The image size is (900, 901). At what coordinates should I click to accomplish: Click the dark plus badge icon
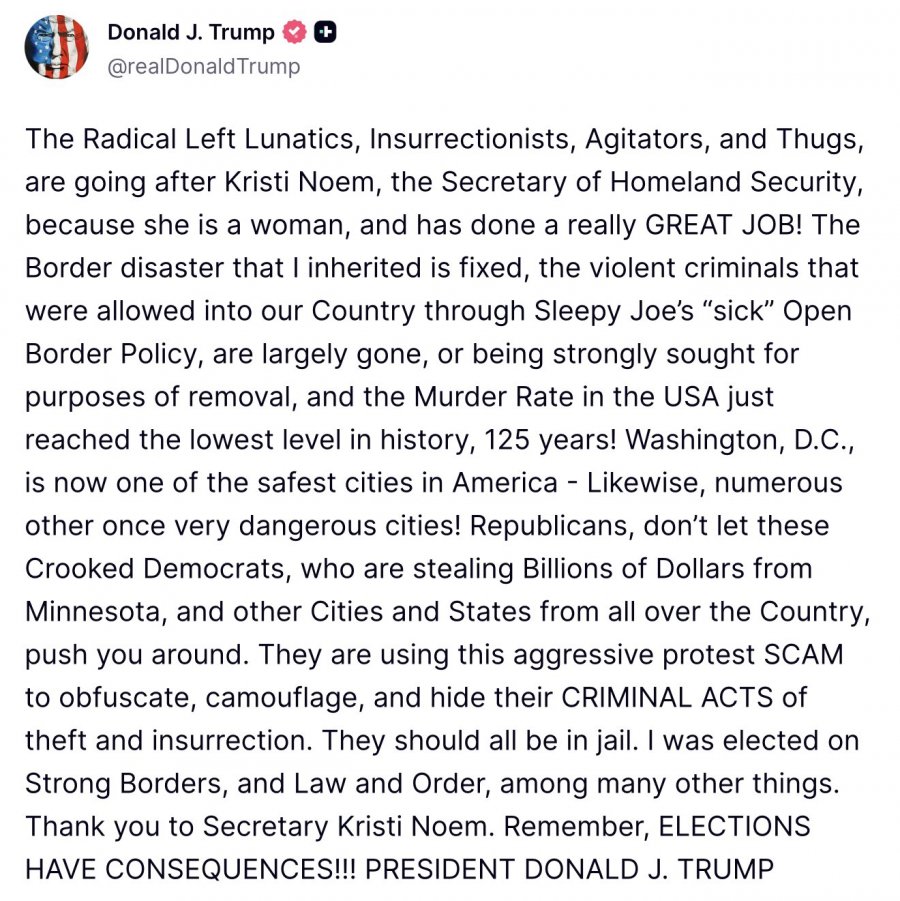(325, 32)
